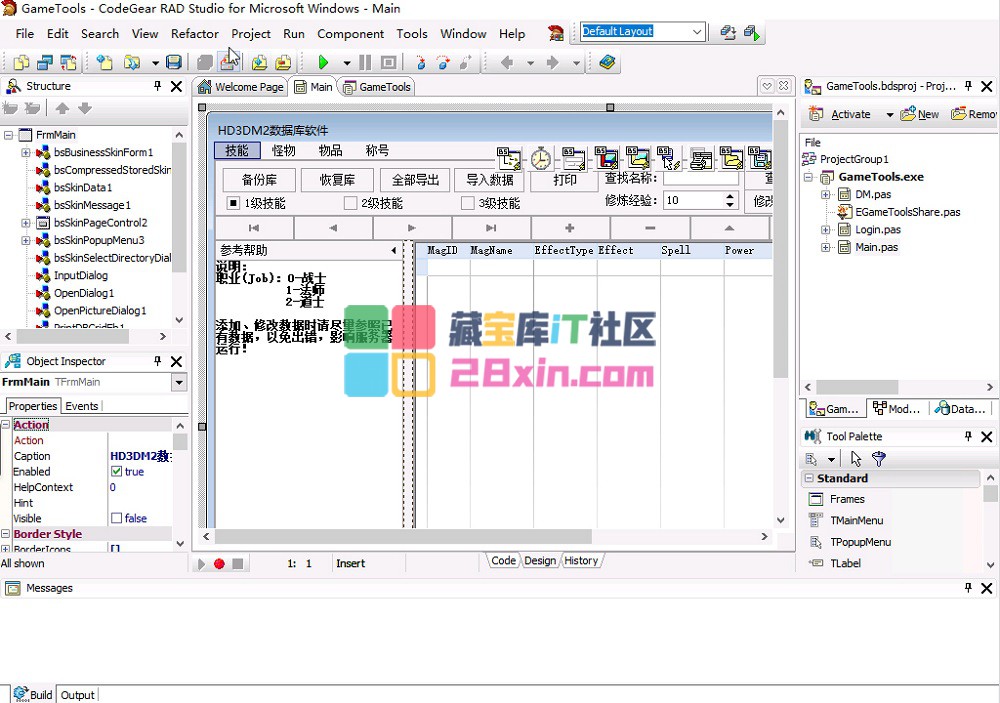Click the View Unit toolbar icon
This screenshot has height=703, width=1000.
pos(21,63)
